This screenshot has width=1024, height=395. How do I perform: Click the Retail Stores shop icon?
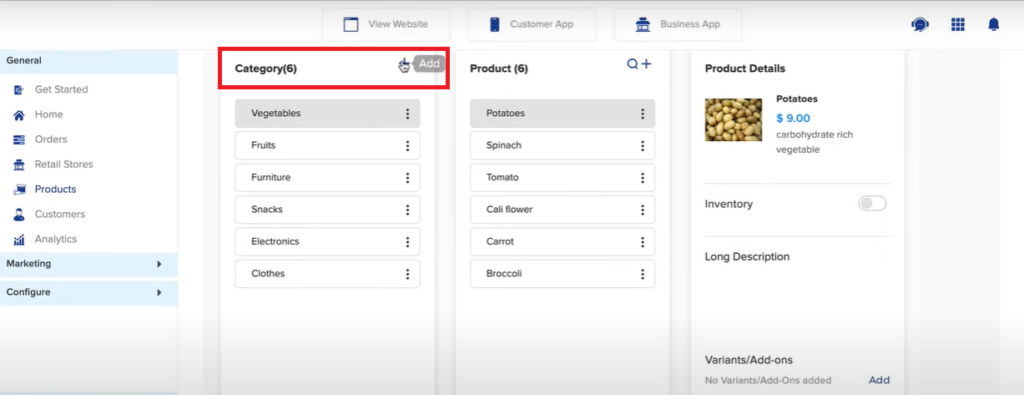click(20, 165)
